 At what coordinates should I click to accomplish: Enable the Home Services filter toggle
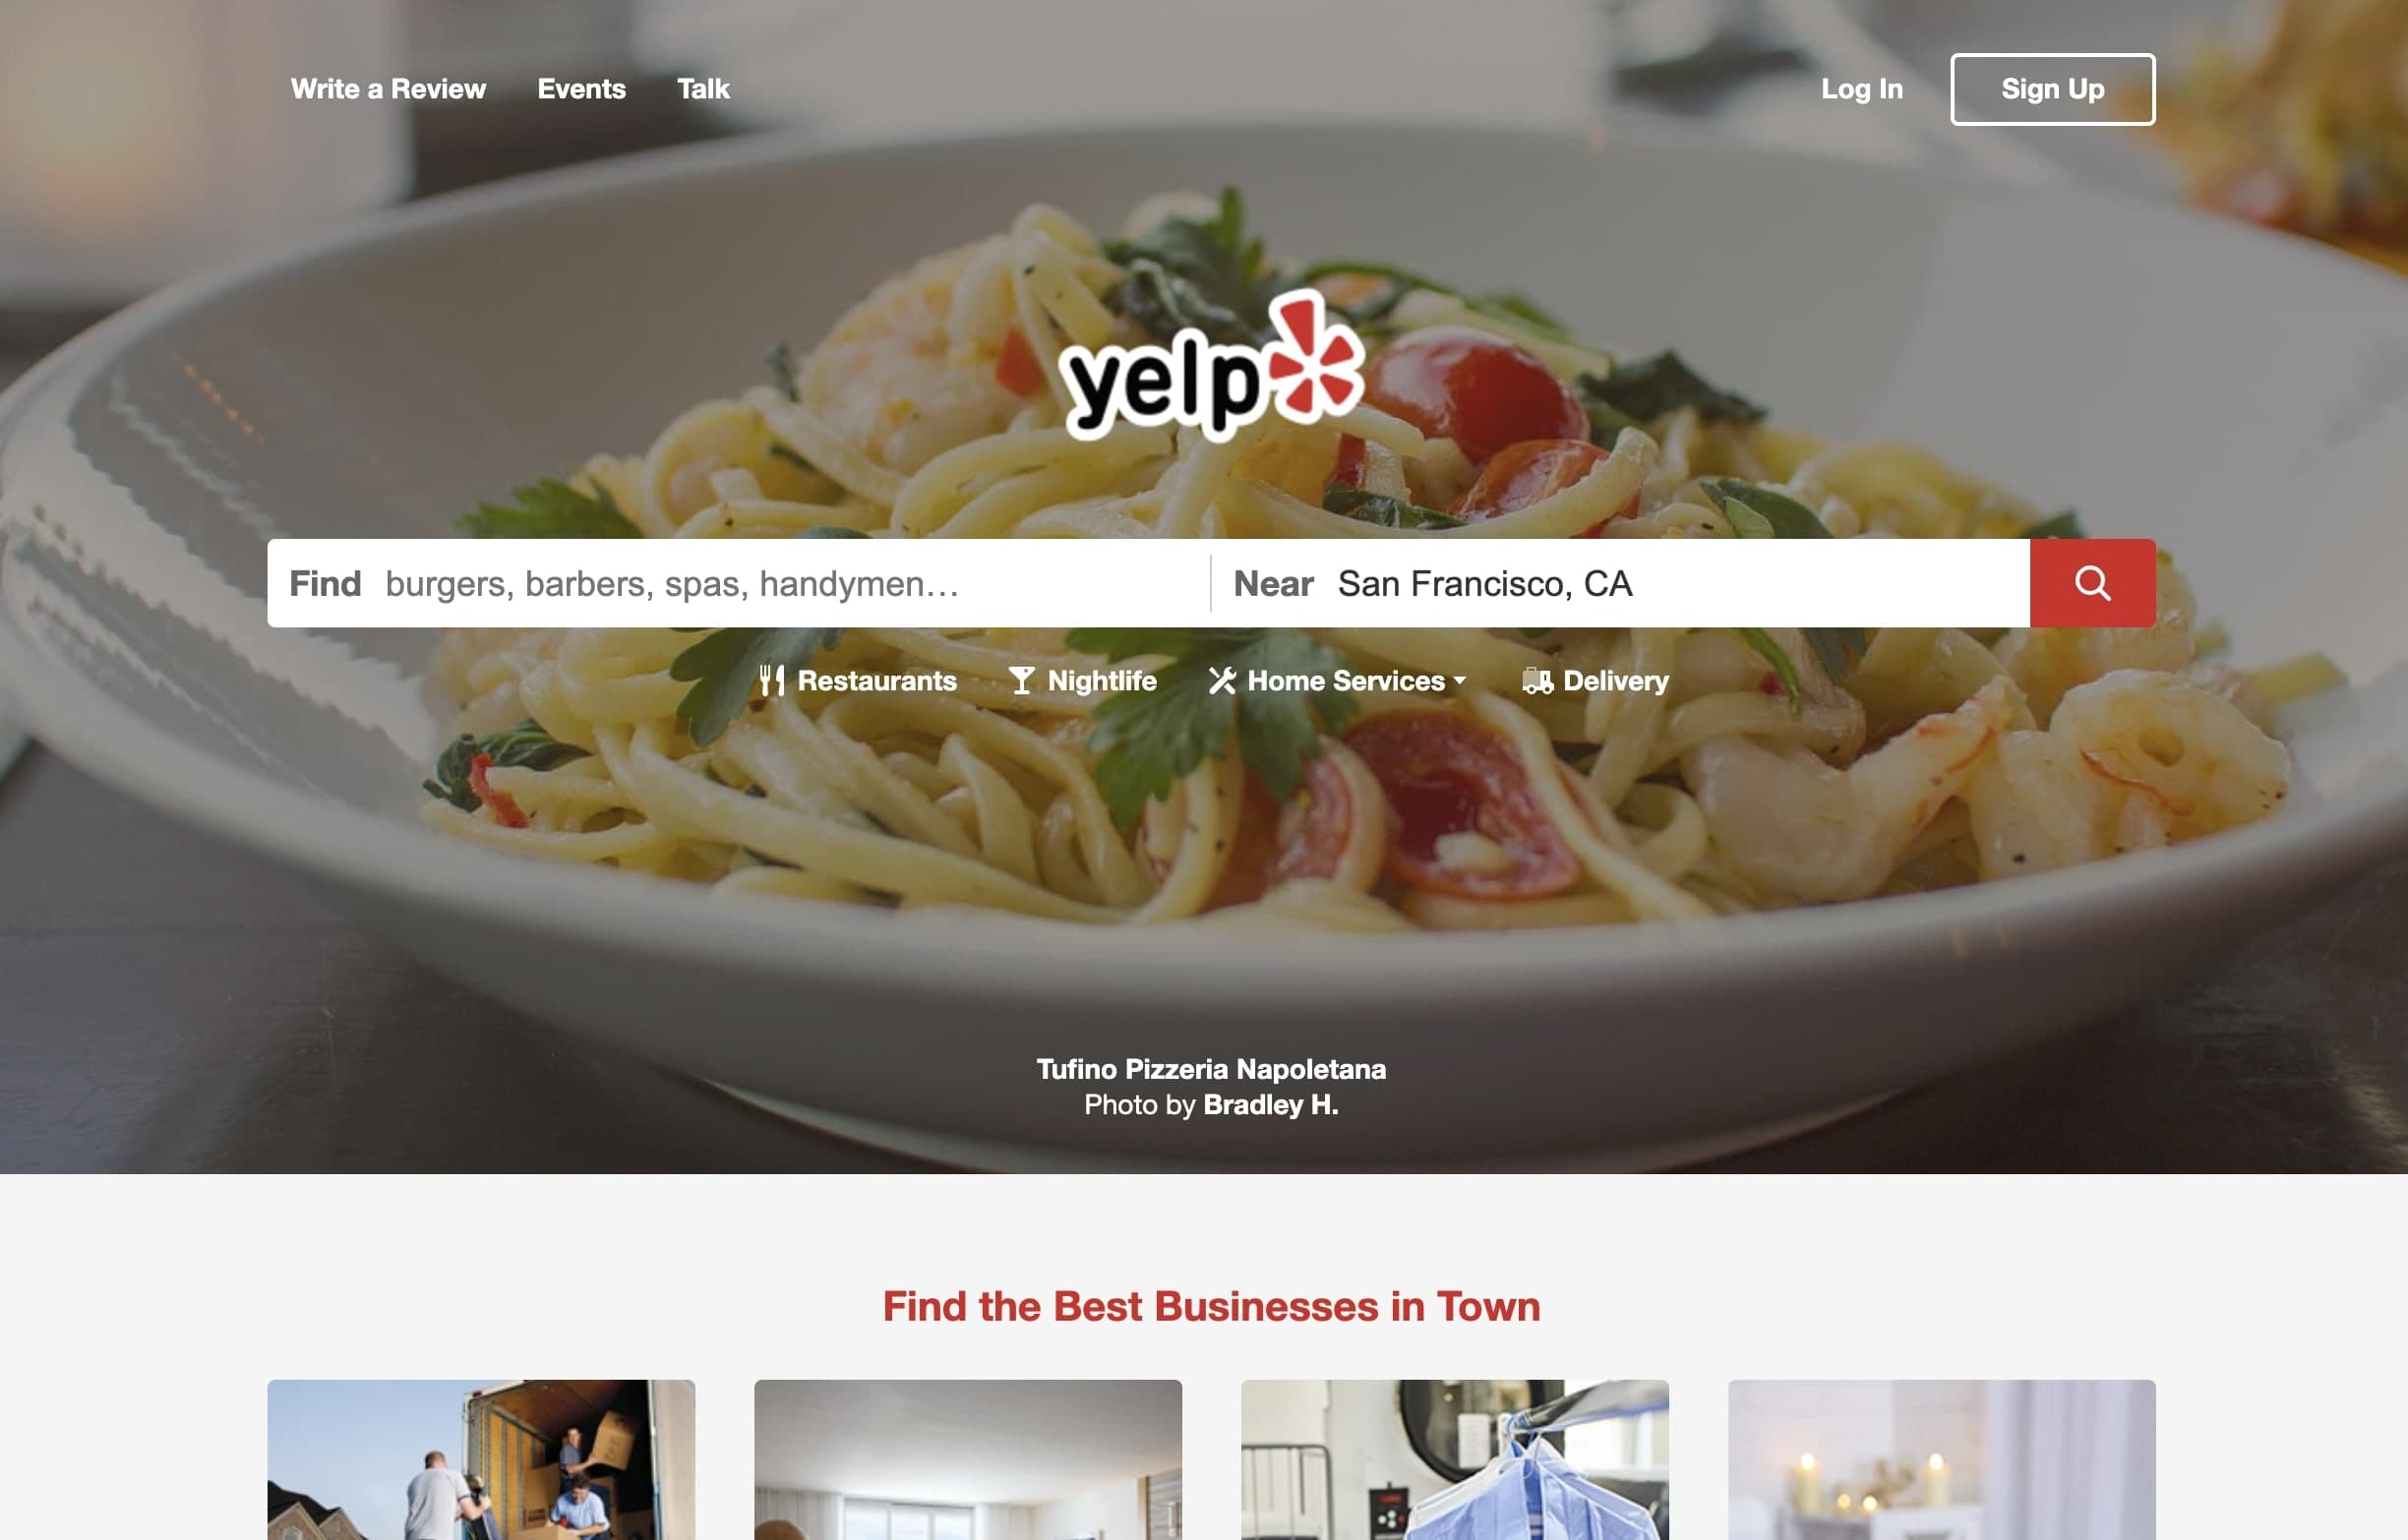[x=1338, y=681]
